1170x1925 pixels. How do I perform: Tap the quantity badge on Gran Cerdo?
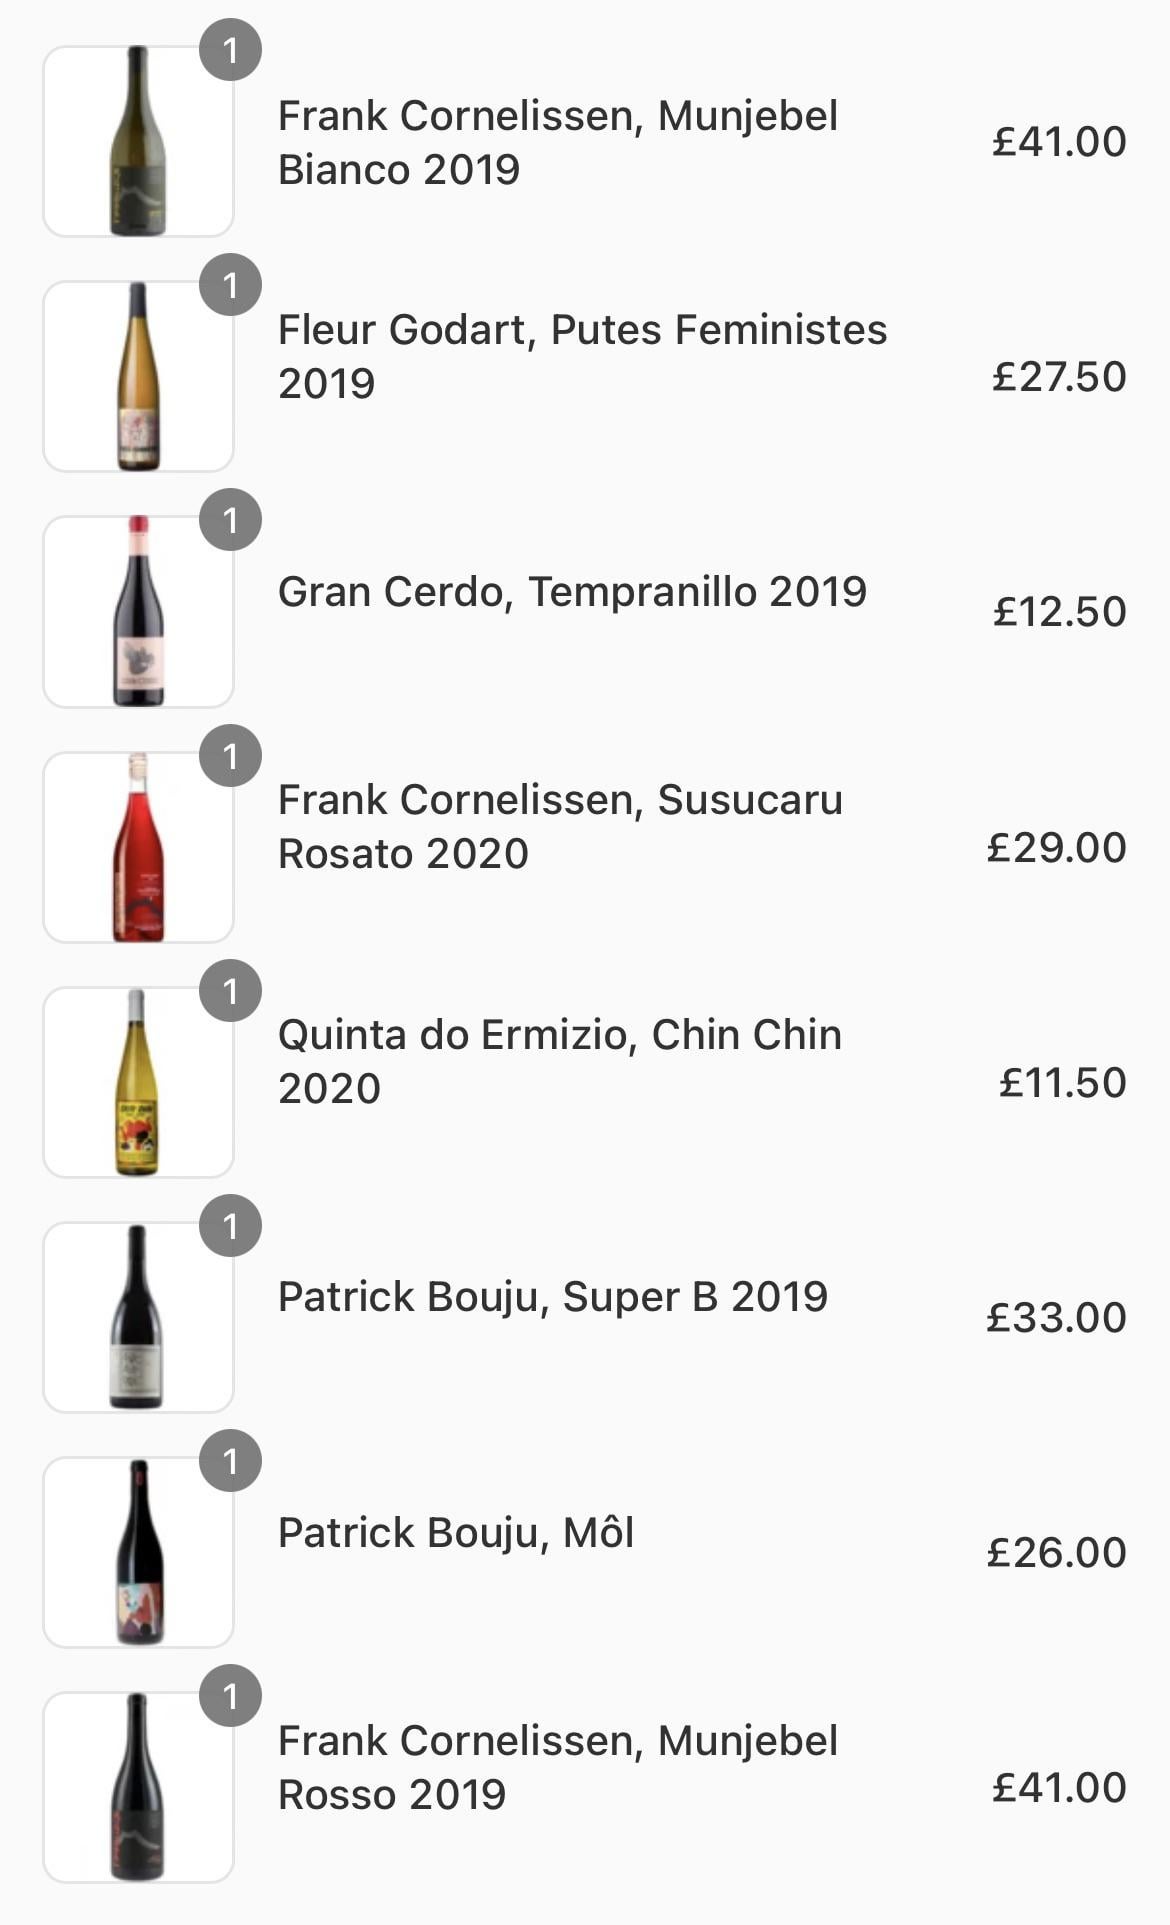pyautogui.click(x=230, y=520)
